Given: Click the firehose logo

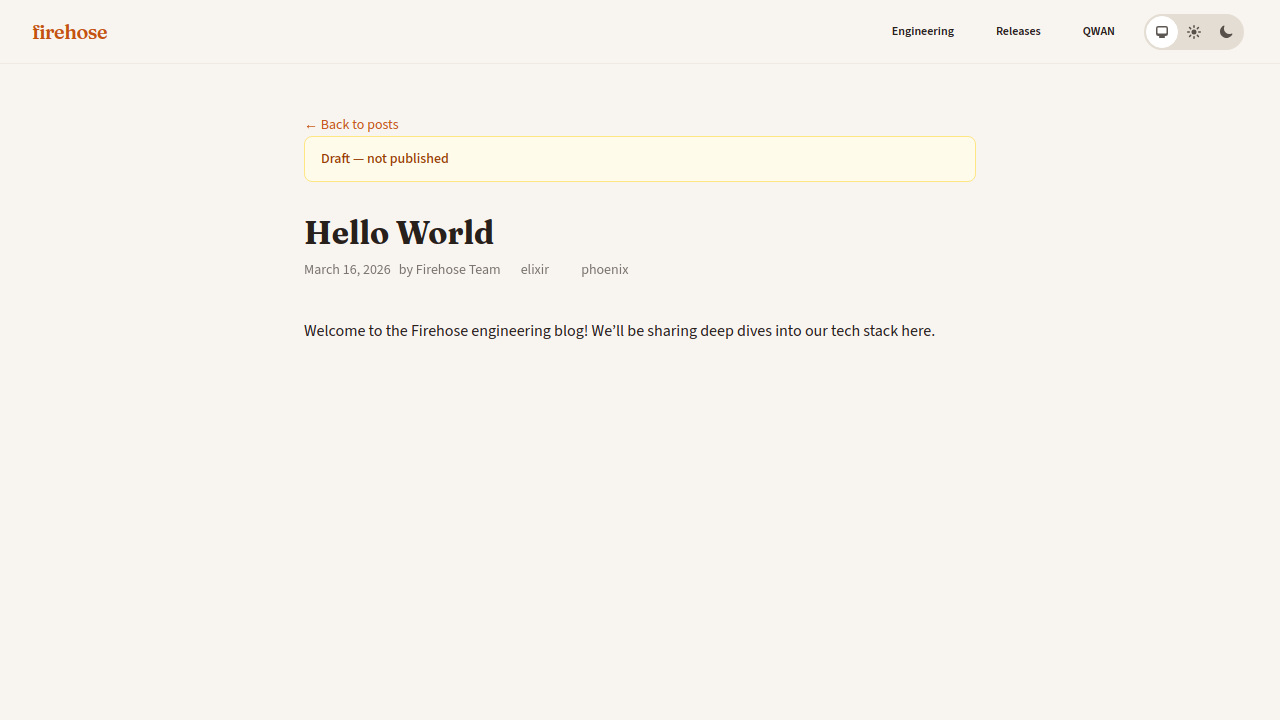Looking at the screenshot, I should (68, 31).
